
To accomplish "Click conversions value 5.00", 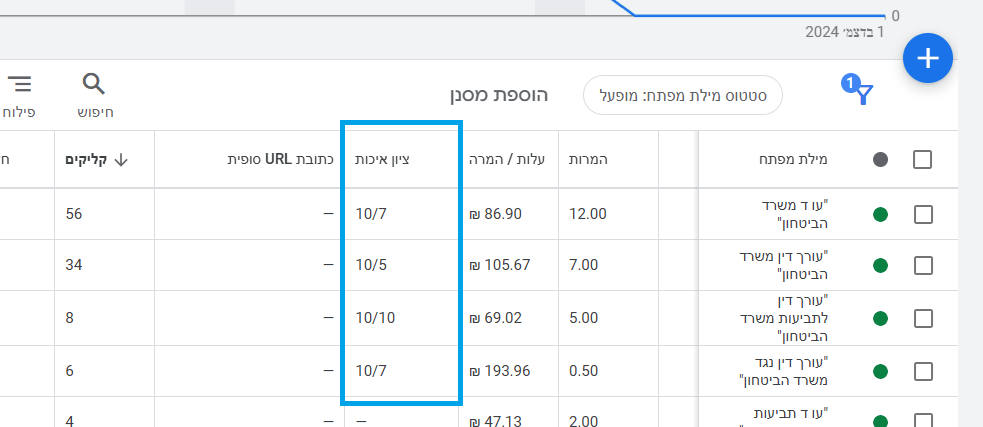I will 584,319.
